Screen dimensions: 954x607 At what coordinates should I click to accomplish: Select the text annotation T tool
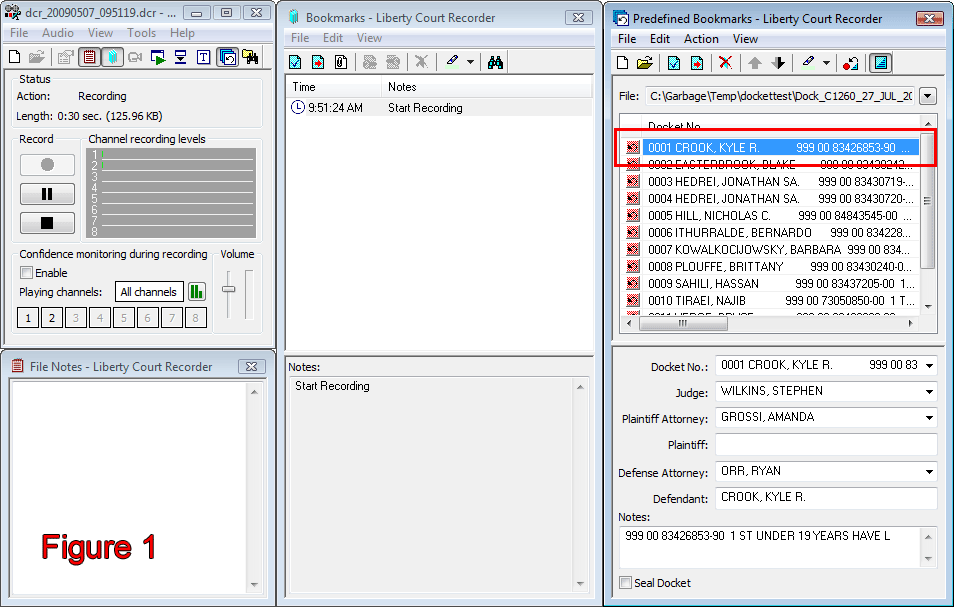click(x=203, y=57)
